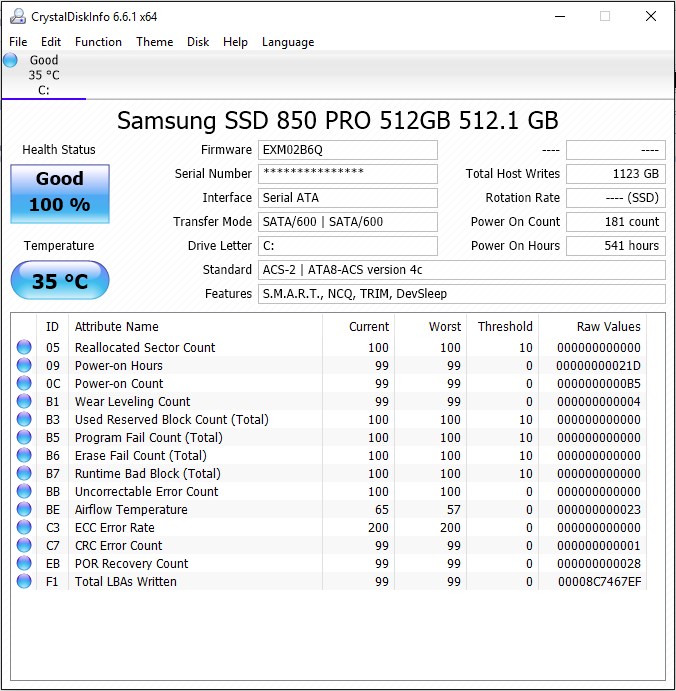
Task: Select the Uncorrectable Error Count attribute name
Action: point(147,491)
